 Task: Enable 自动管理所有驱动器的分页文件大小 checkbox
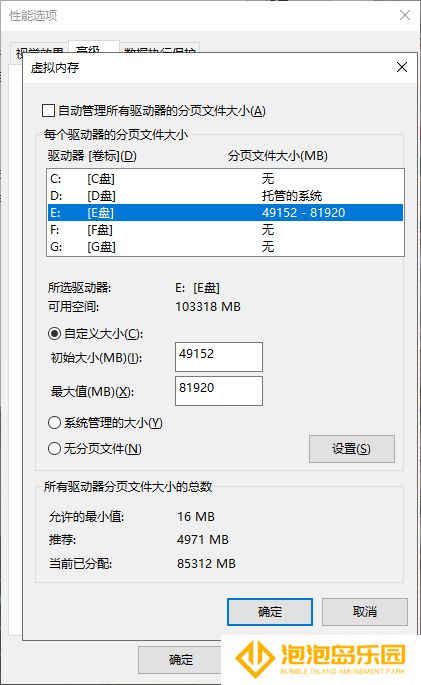(48, 111)
